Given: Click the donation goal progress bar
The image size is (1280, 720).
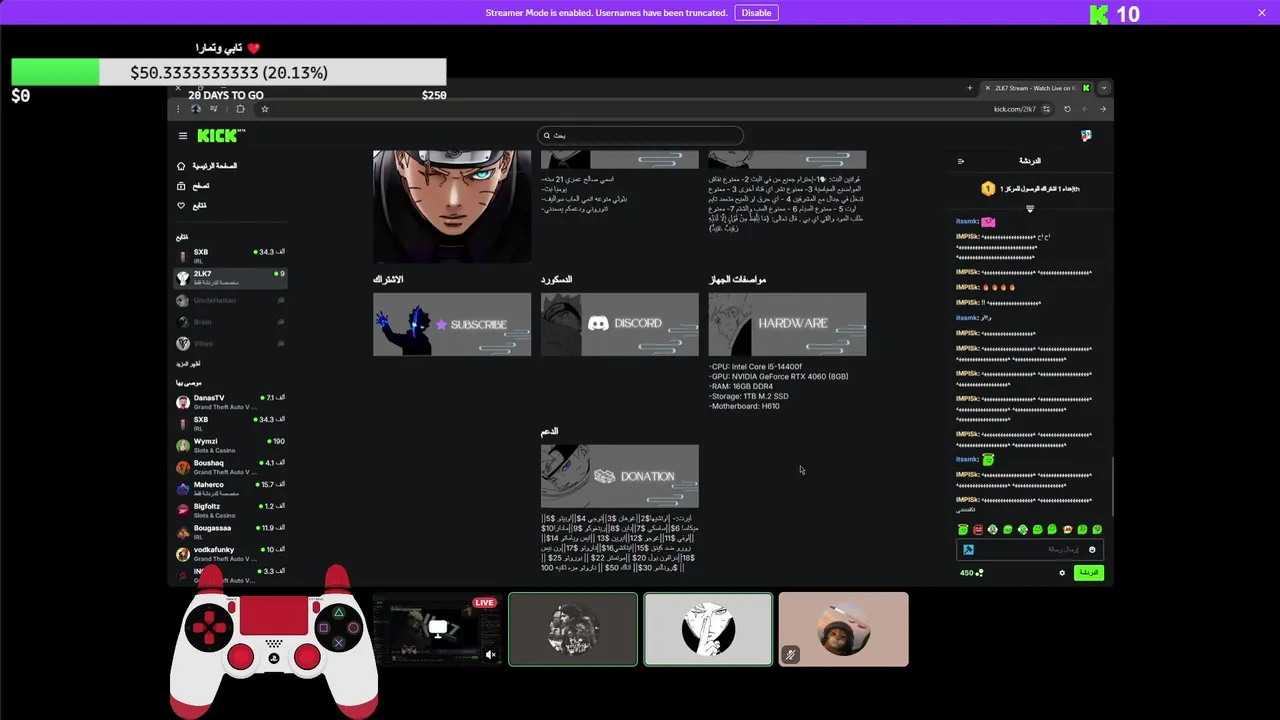Looking at the screenshot, I should (229, 72).
